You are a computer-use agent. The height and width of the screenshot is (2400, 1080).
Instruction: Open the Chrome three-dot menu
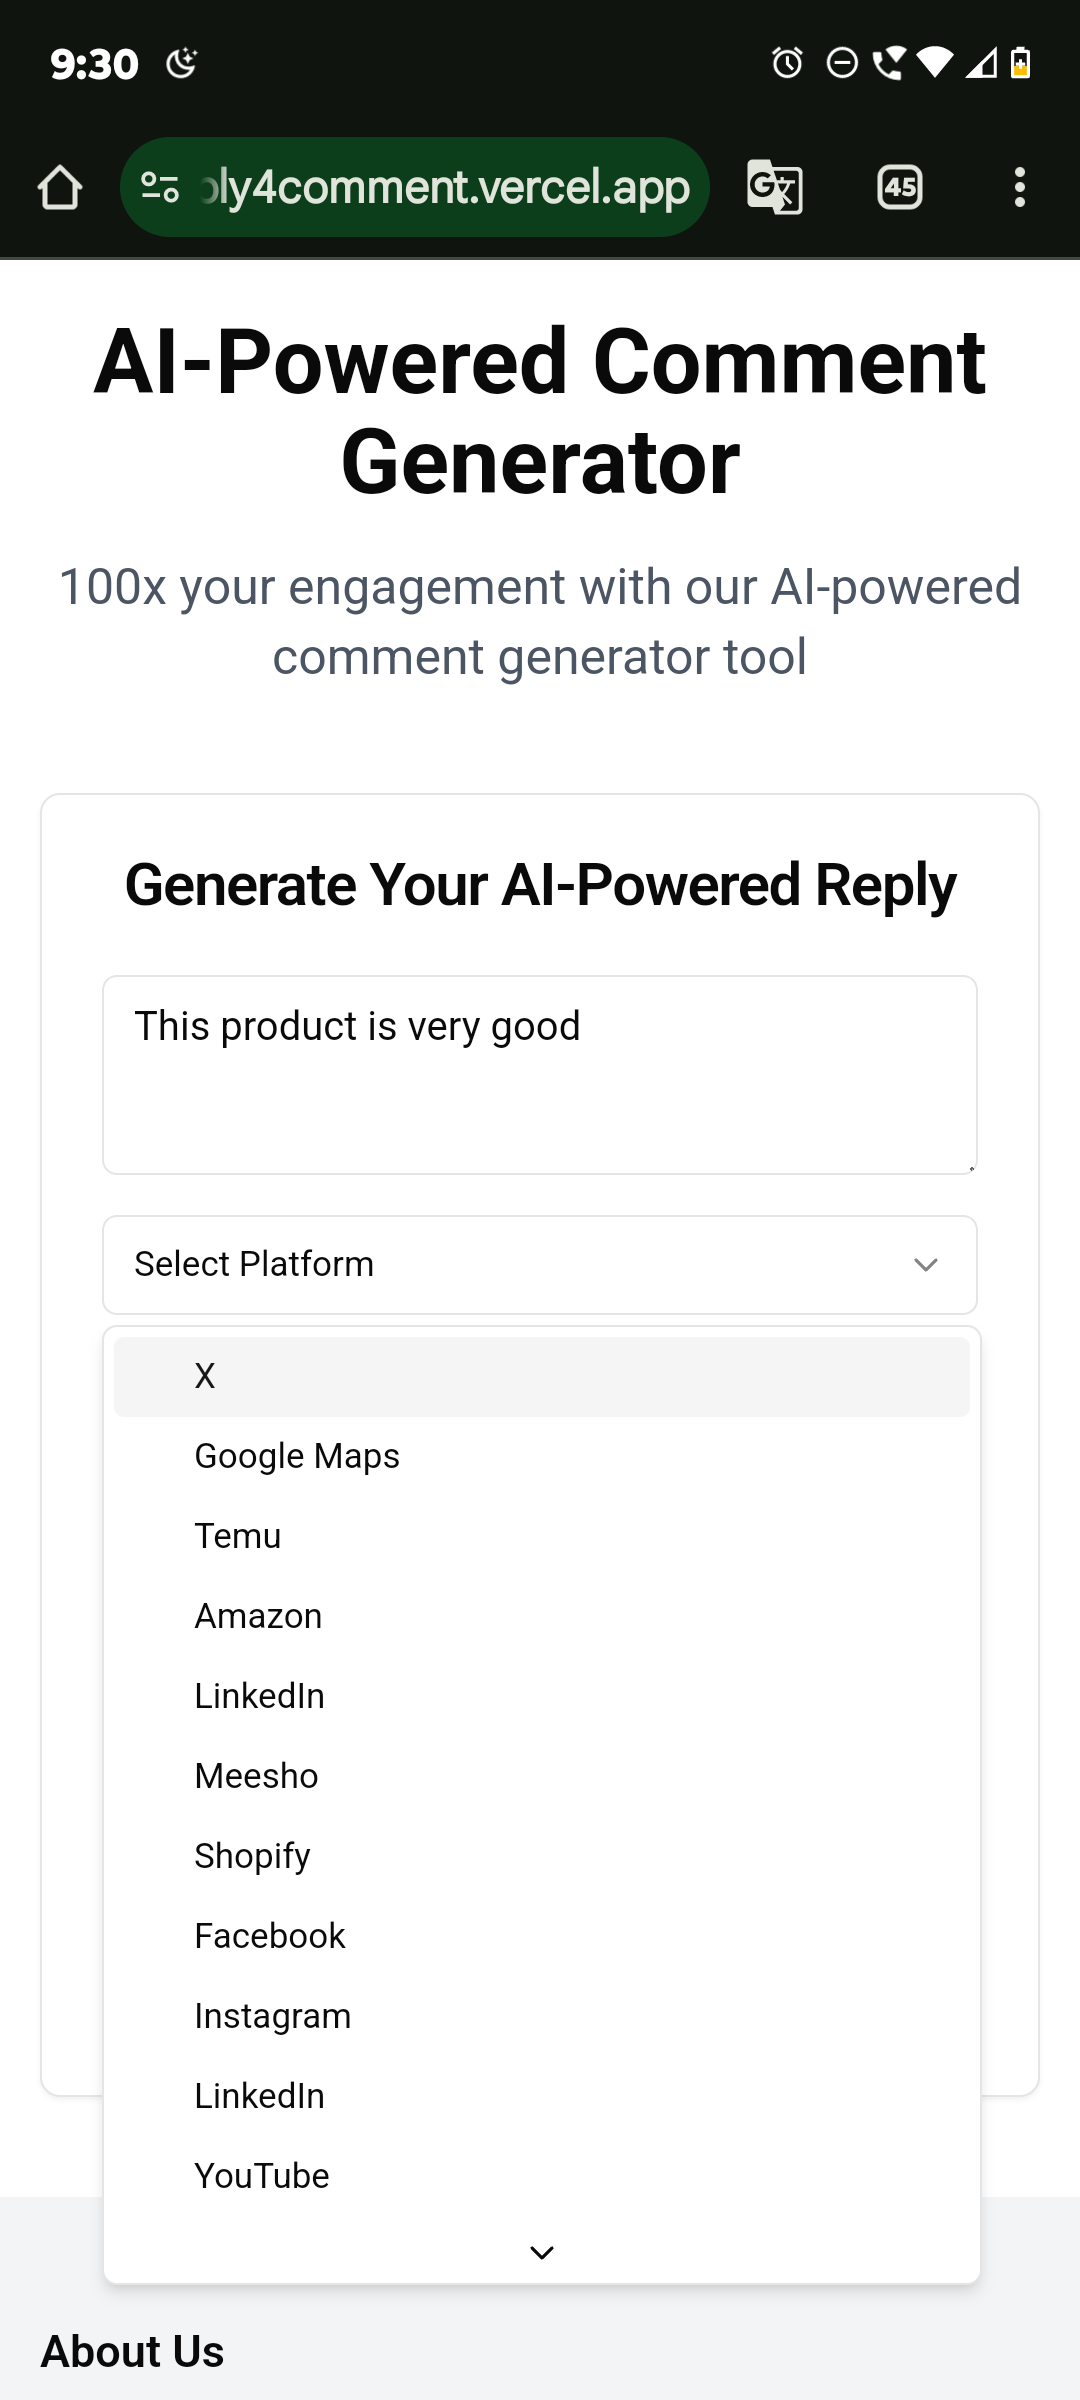pyautogui.click(x=1019, y=187)
